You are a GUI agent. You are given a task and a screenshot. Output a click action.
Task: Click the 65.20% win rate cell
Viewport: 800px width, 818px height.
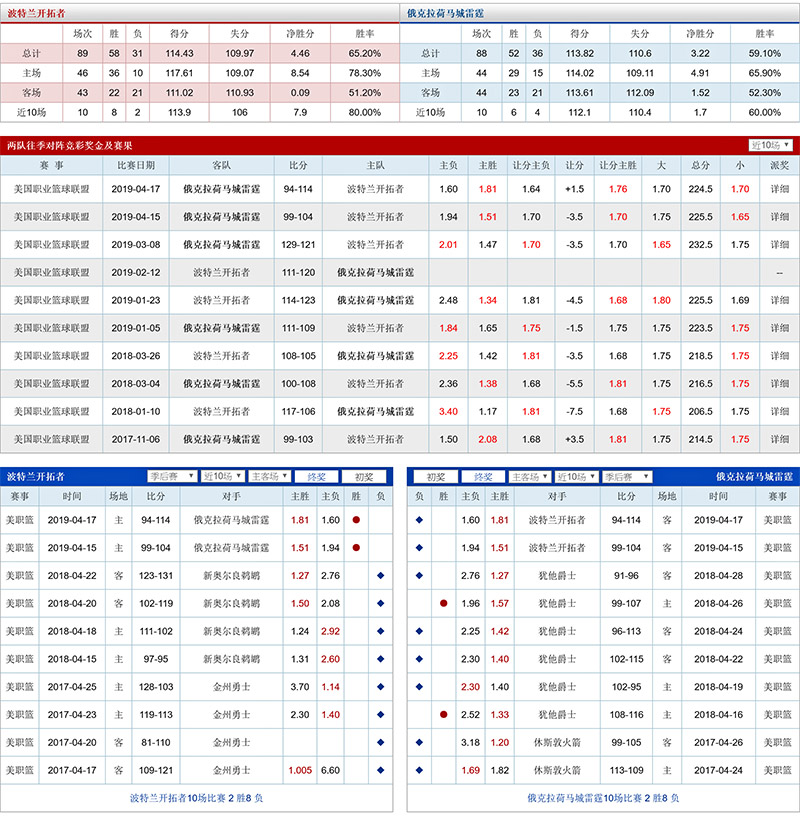coord(365,53)
